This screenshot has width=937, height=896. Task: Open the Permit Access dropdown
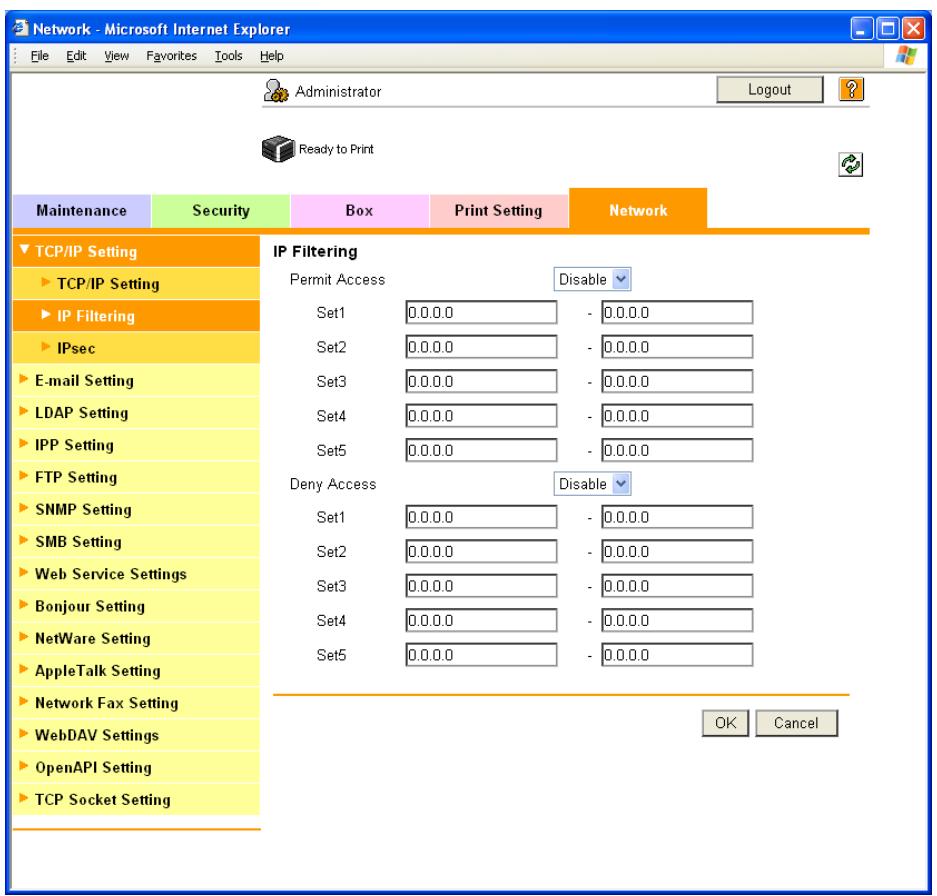click(x=592, y=279)
